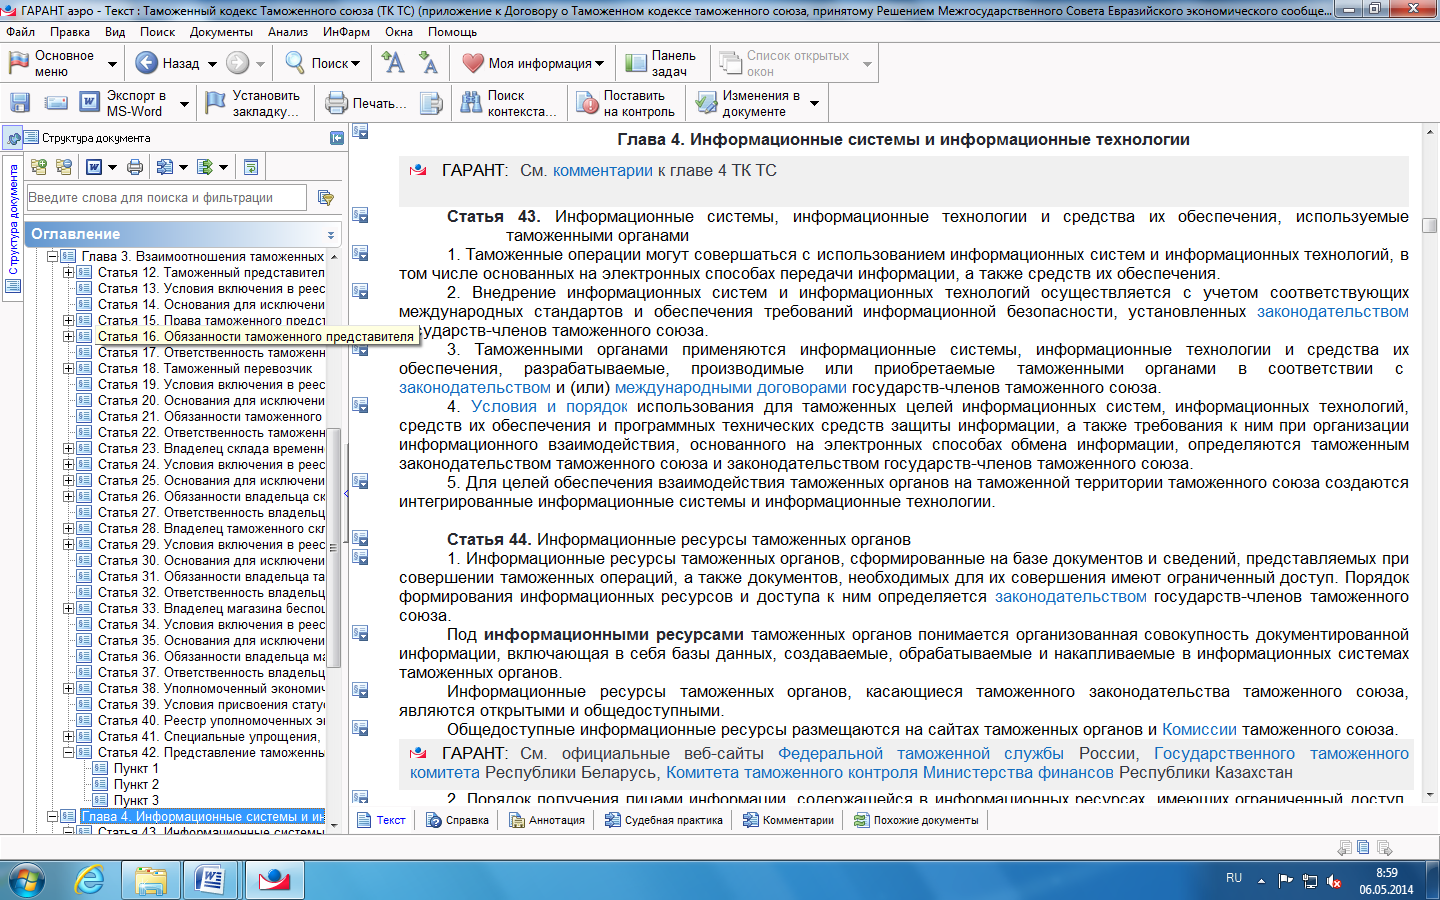Expand Статья 18 Таможенный перевозчик node

tap(68, 369)
